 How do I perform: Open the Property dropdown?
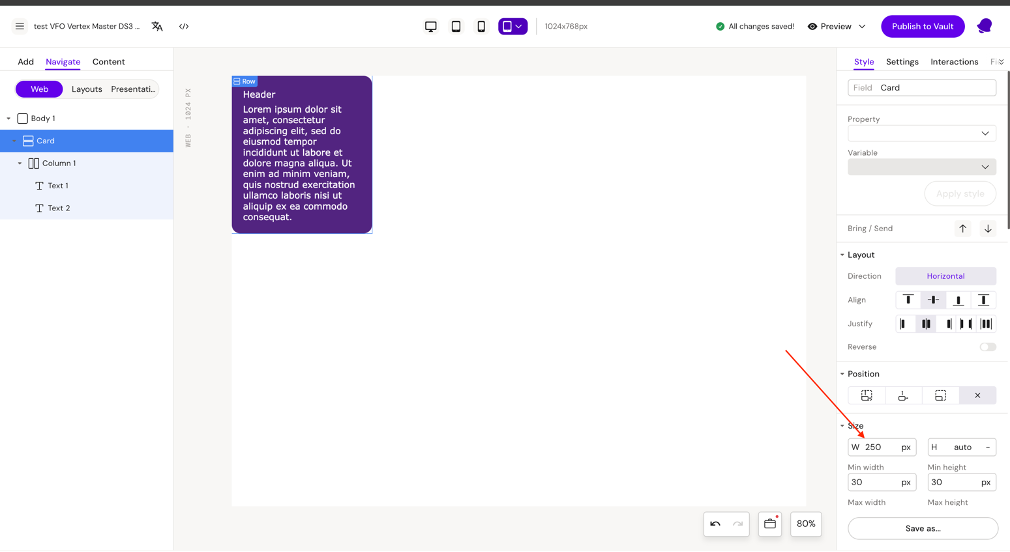(x=921, y=133)
